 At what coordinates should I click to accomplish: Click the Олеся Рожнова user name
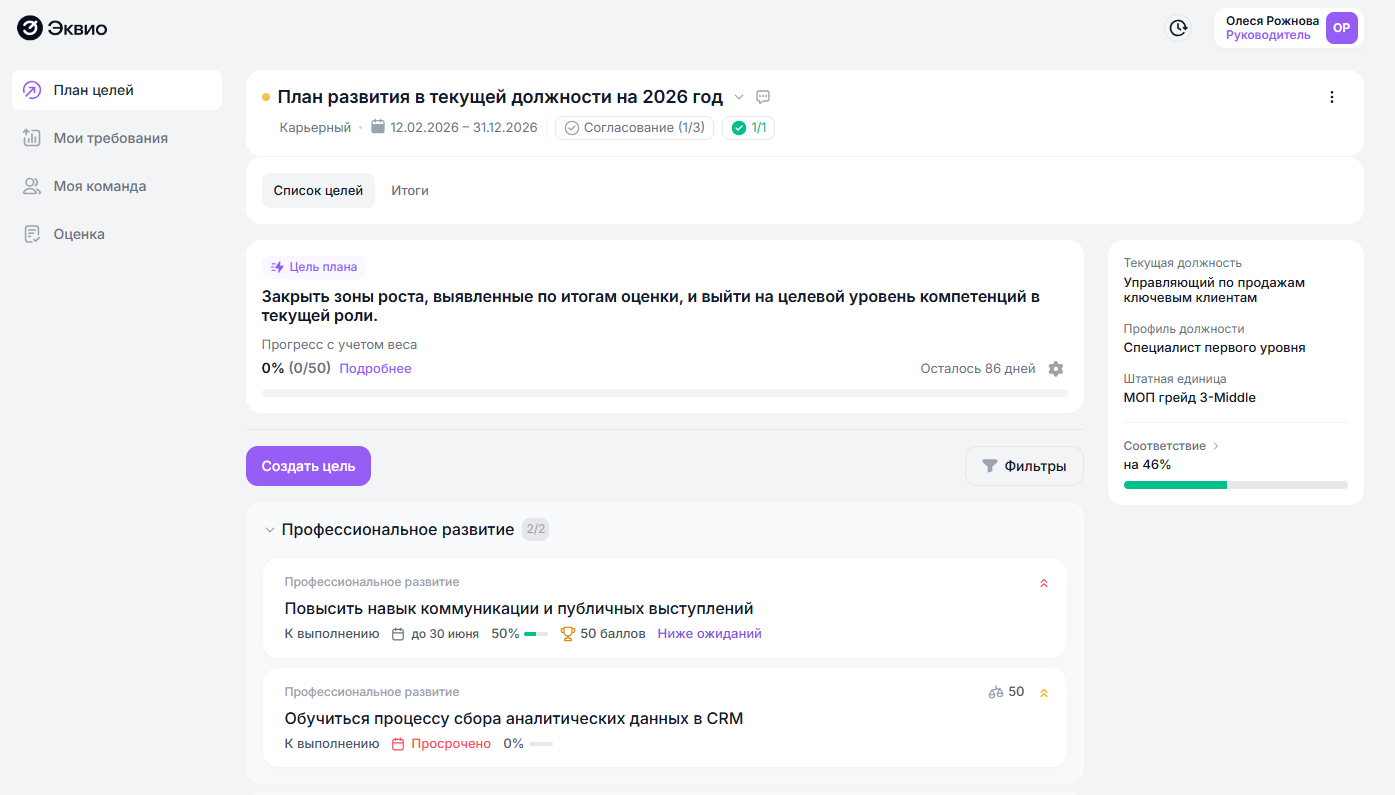click(1272, 21)
